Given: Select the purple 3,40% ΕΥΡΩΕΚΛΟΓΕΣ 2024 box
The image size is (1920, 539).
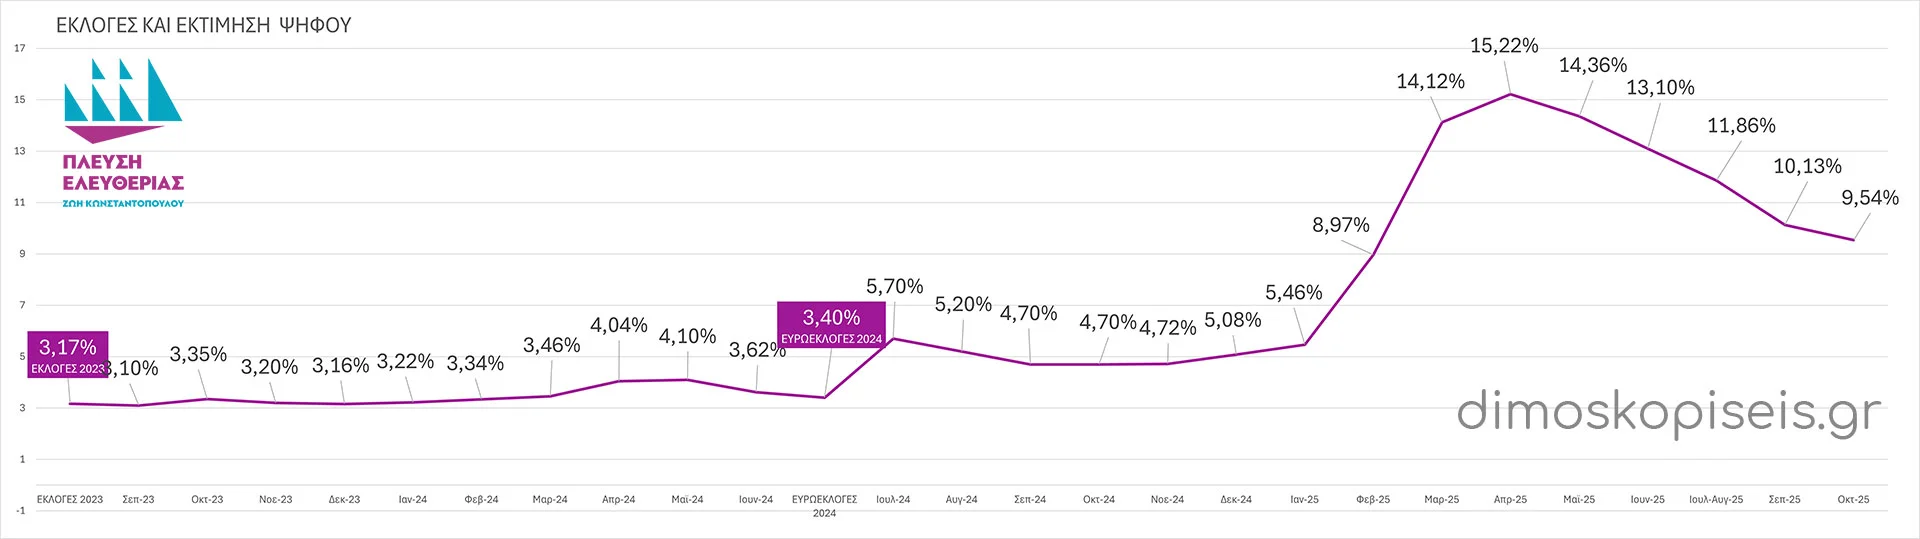Looking at the screenshot, I should point(831,324).
